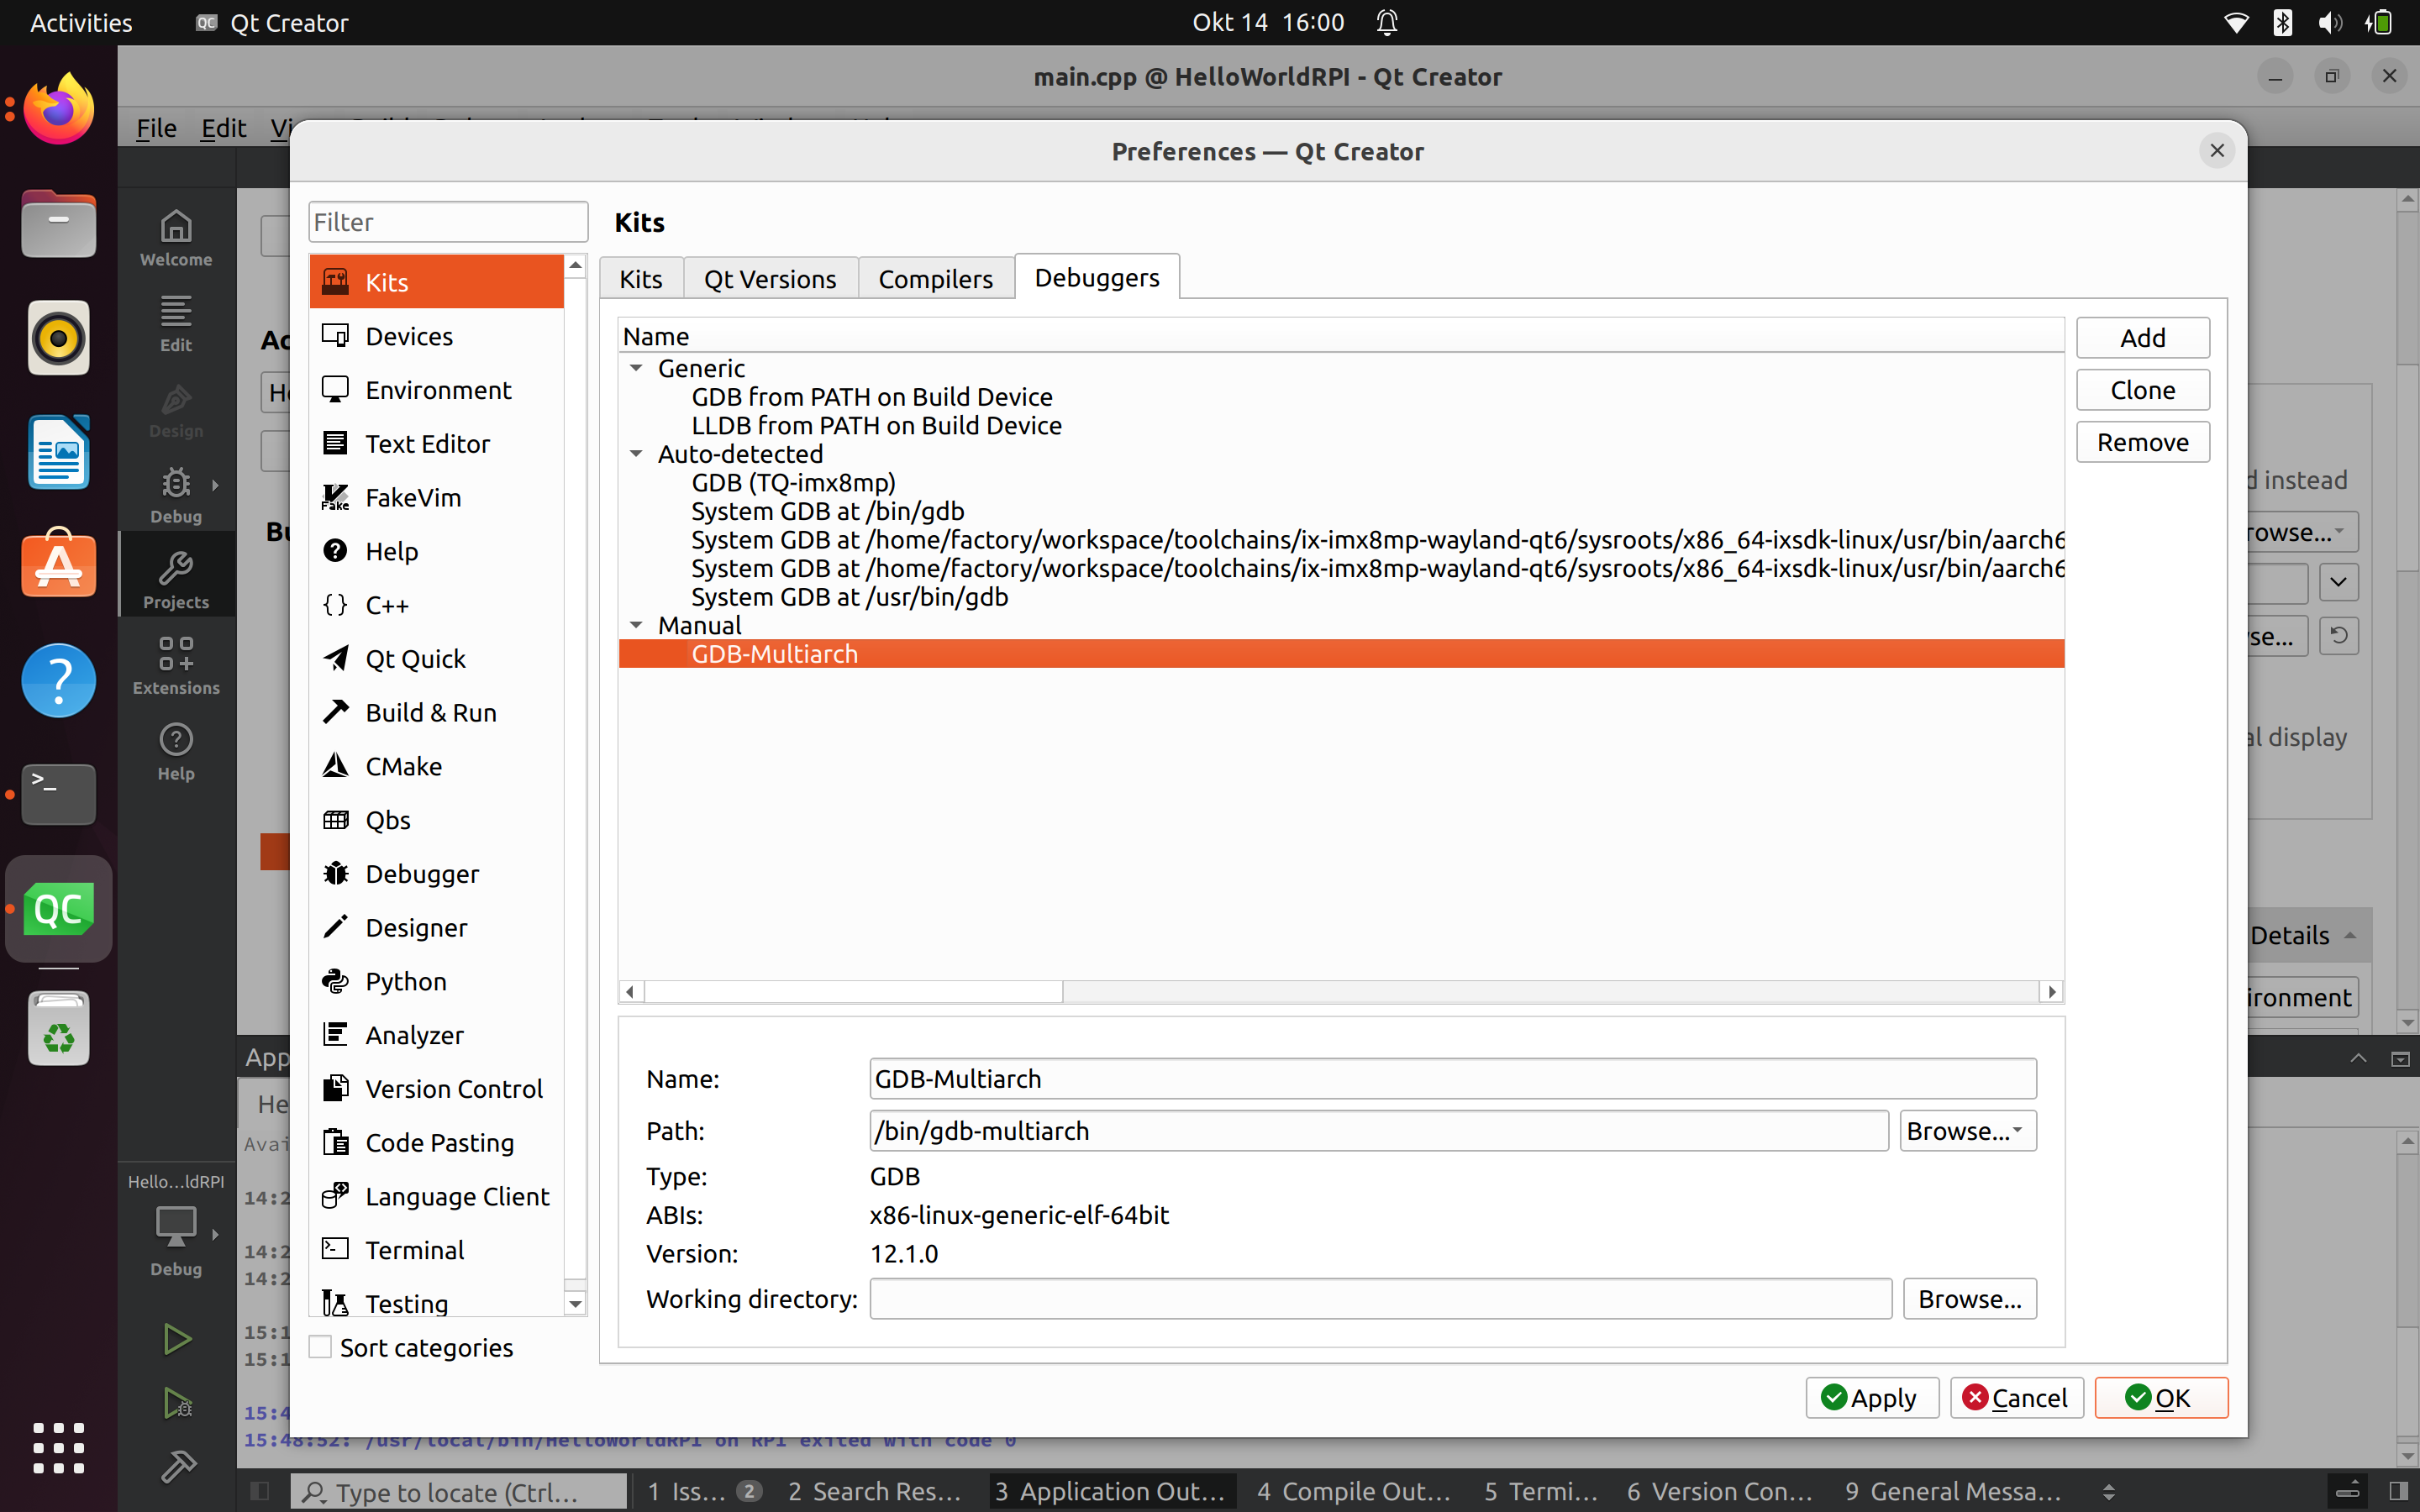Open the Testing category
Screen dimensions: 2420x1512
(x=436, y=1303)
